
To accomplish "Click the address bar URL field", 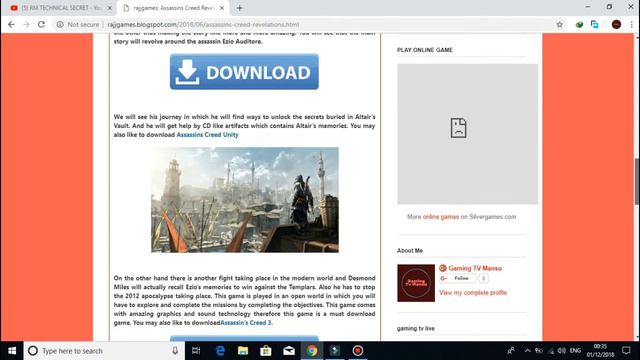I will coord(203,24).
